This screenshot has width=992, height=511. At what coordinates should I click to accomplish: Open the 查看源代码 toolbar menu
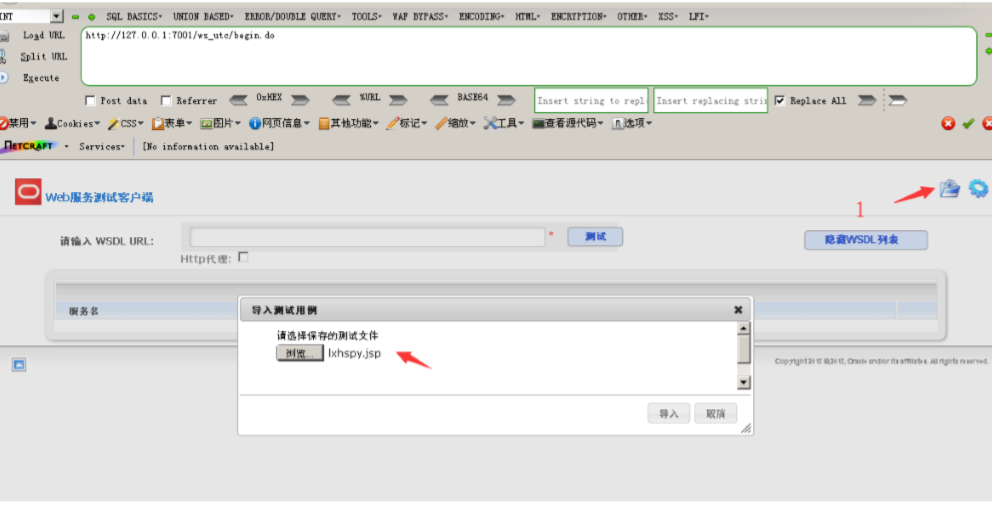point(568,123)
